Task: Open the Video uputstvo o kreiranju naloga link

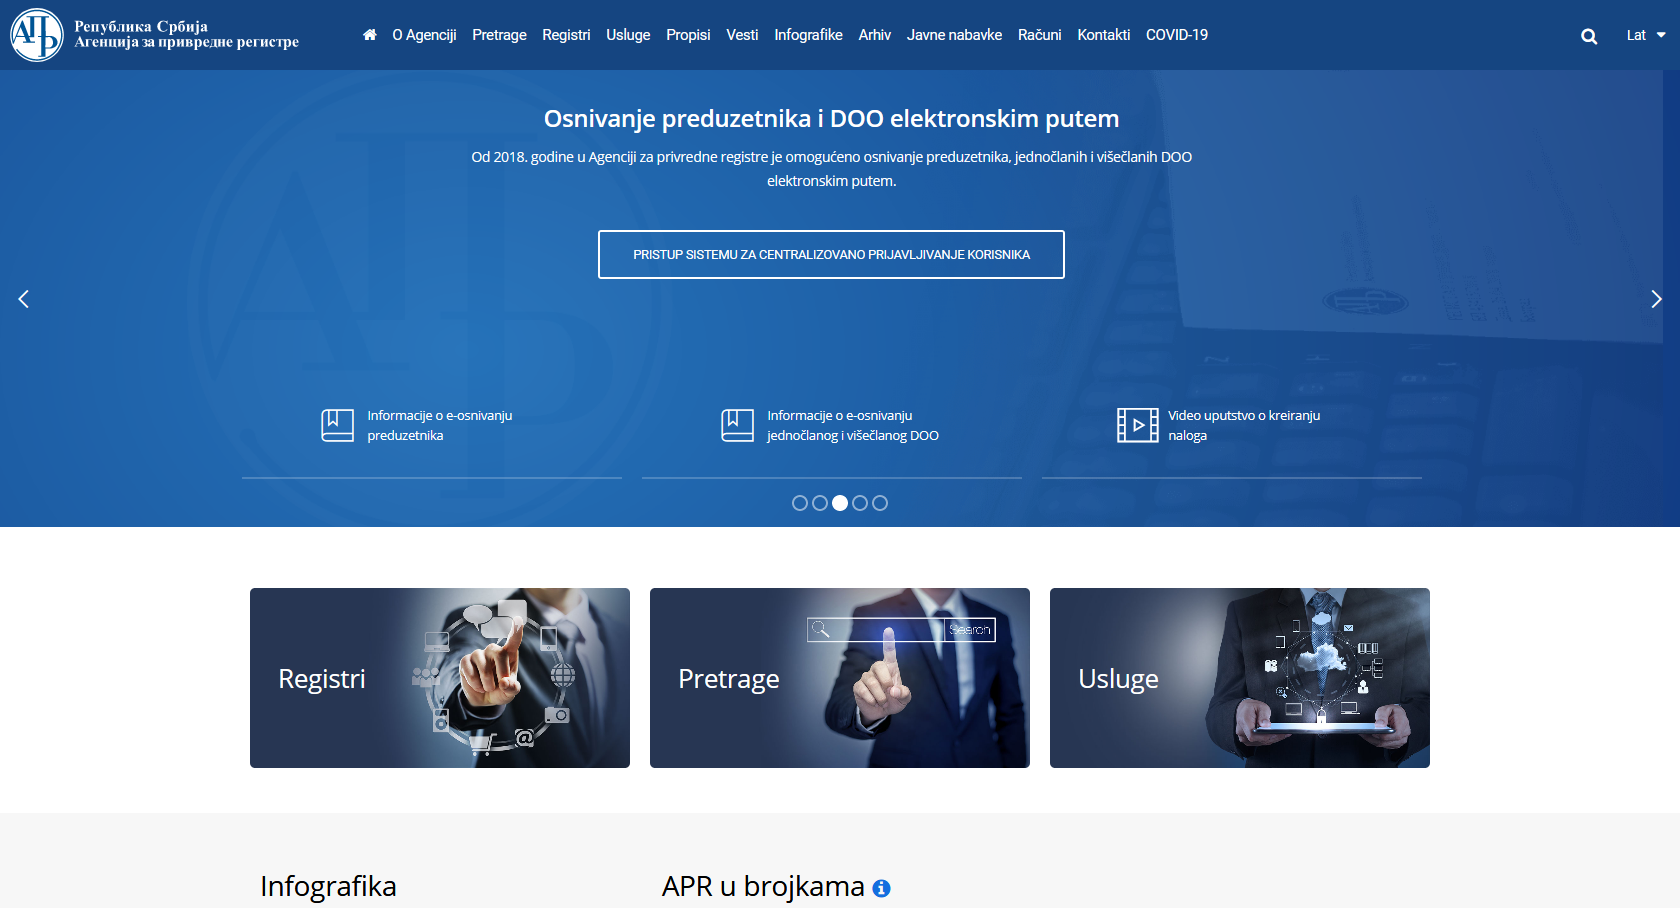Action: 1243,425
